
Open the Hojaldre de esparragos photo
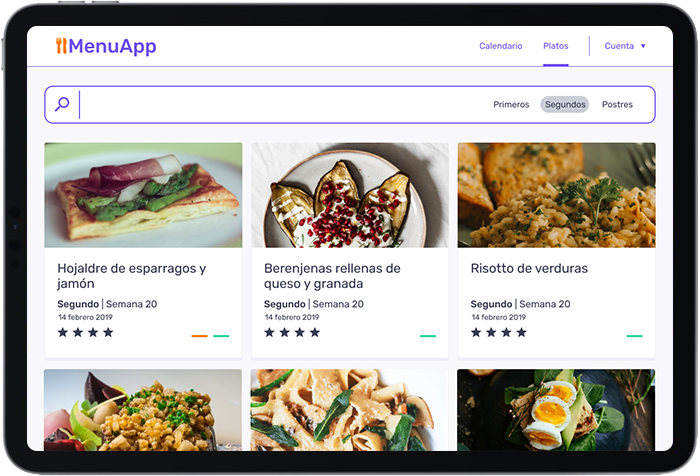143,195
